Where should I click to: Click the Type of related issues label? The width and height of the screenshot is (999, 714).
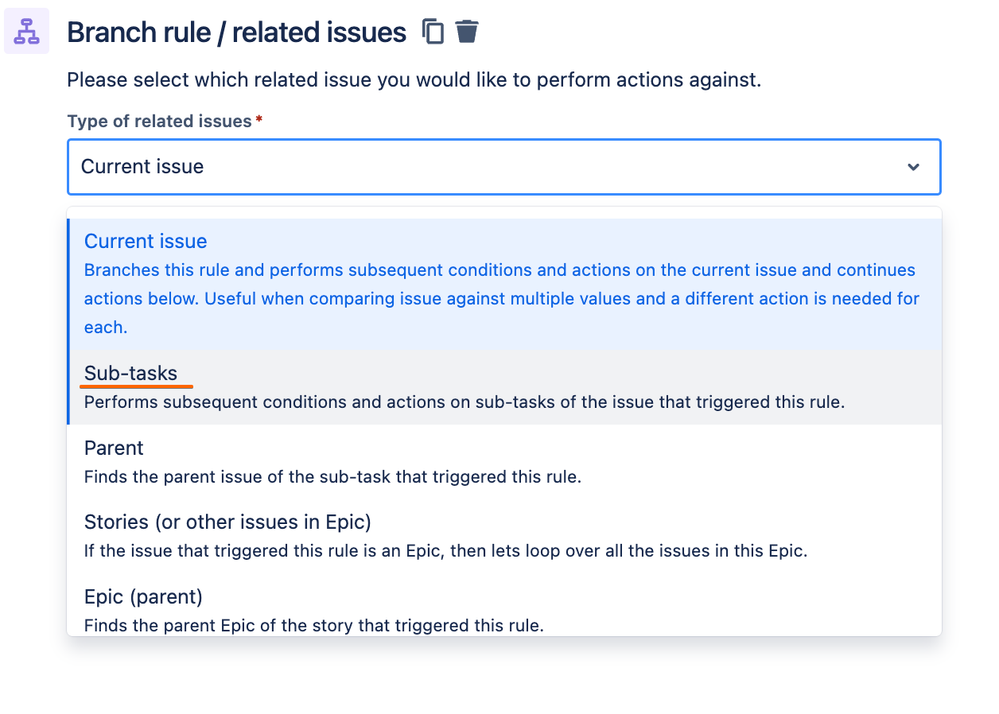159,121
